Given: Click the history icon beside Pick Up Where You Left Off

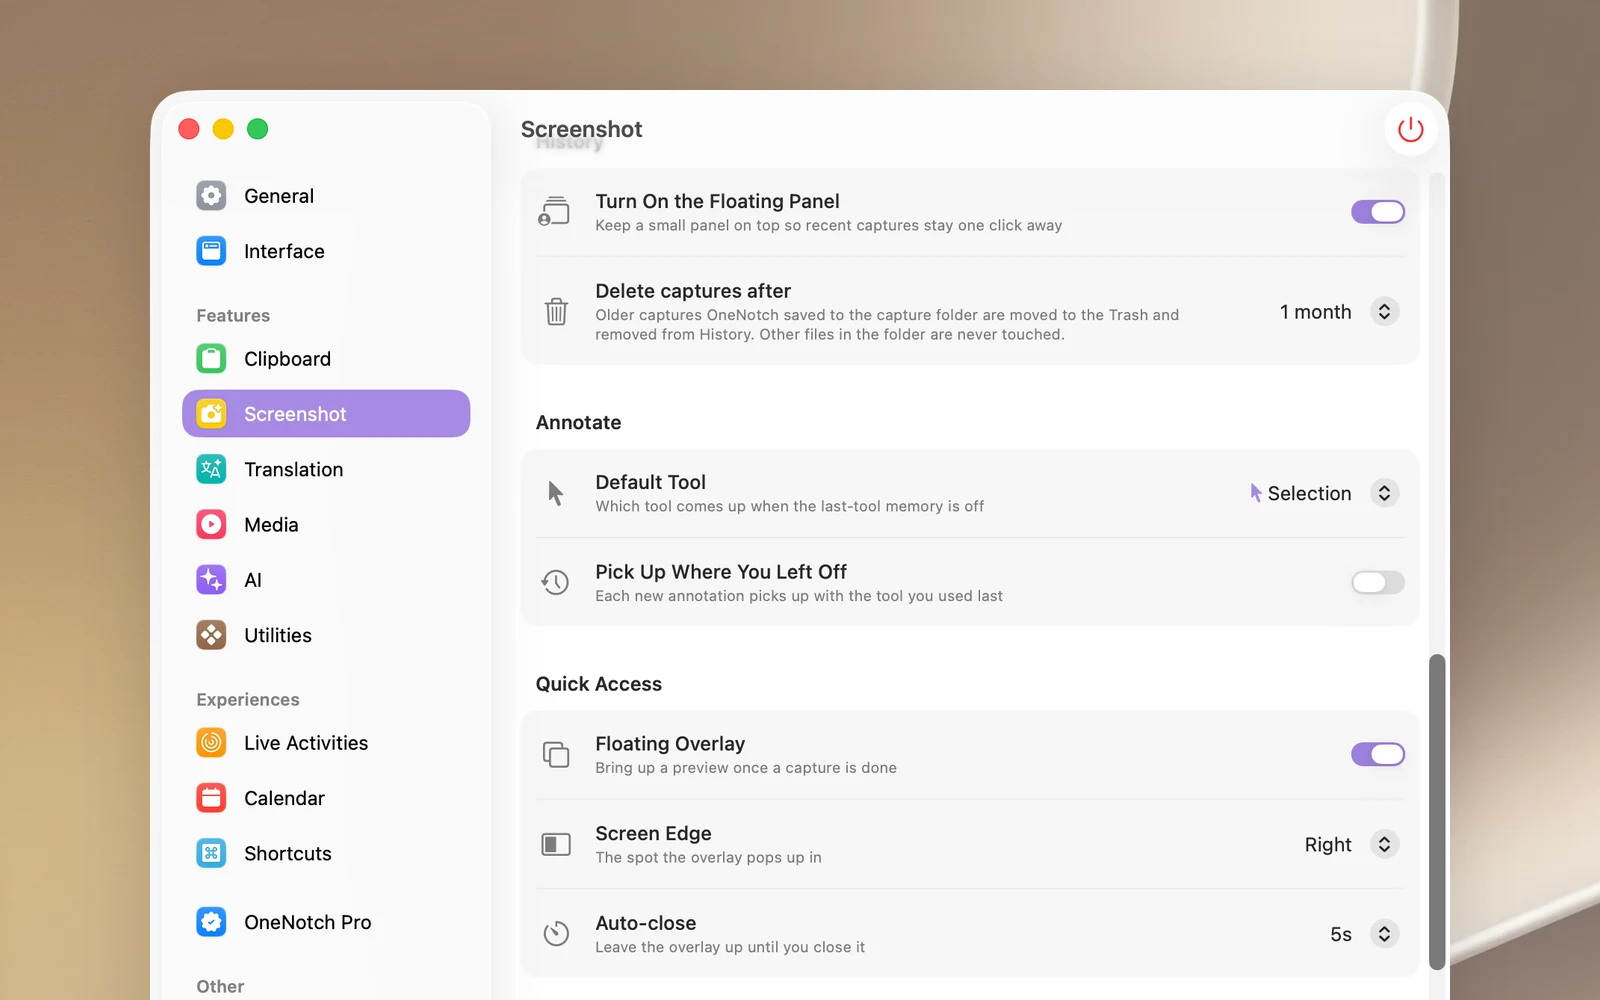Looking at the screenshot, I should [x=556, y=582].
